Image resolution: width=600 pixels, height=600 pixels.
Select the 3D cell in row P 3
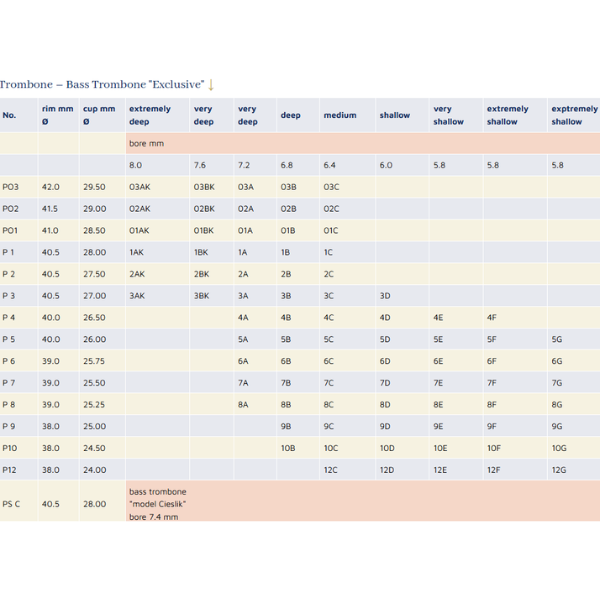[386, 295]
